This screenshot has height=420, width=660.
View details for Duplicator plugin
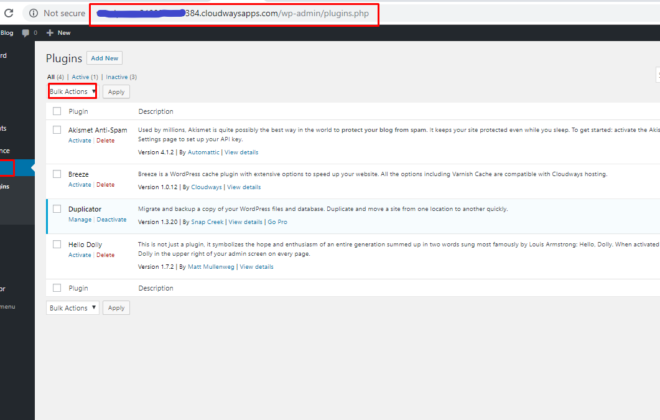[x=245, y=222]
